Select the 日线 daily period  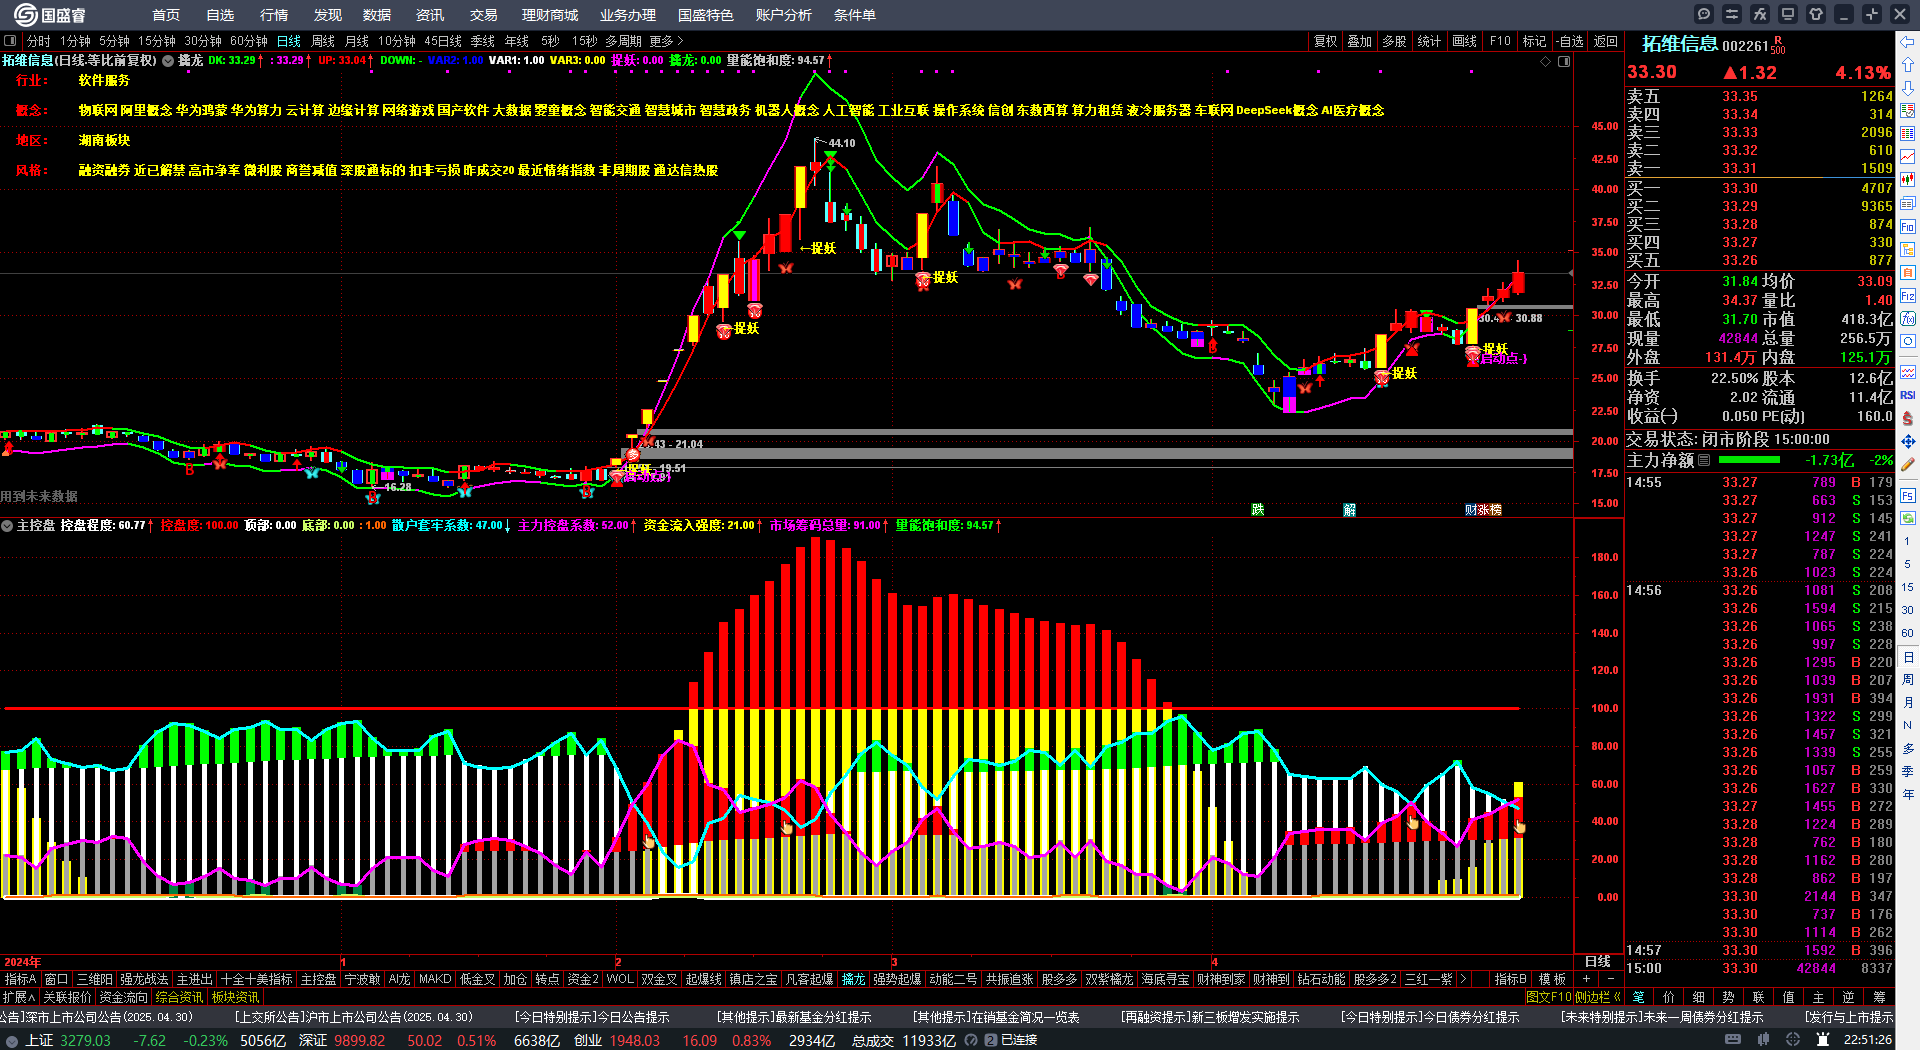coord(289,41)
